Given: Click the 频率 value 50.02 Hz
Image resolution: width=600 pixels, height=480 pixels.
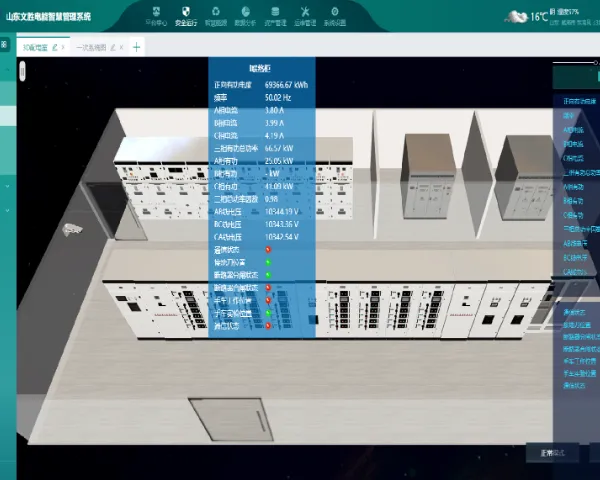Looking at the screenshot, I should (x=278, y=98).
